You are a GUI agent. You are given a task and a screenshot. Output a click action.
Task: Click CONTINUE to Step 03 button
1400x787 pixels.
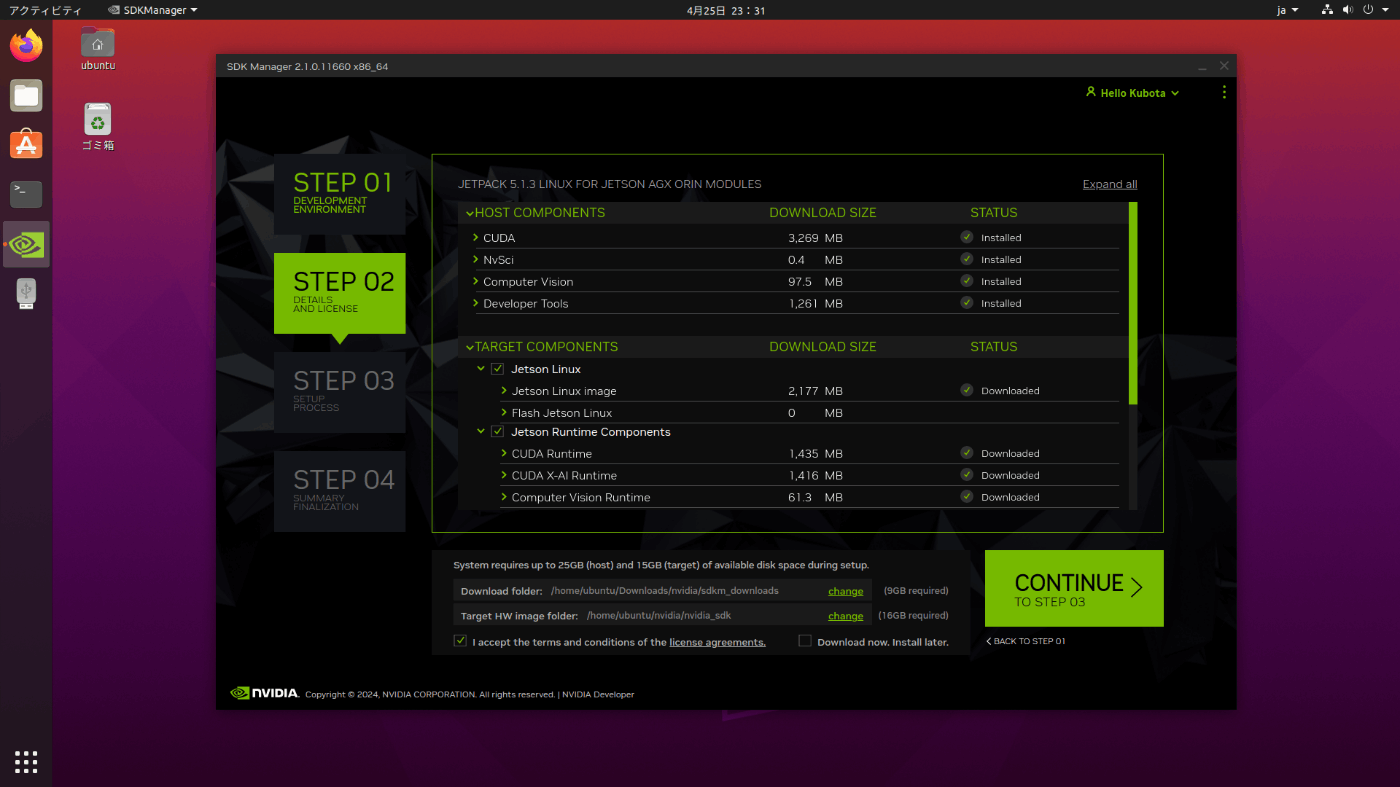[x=1074, y=588]
